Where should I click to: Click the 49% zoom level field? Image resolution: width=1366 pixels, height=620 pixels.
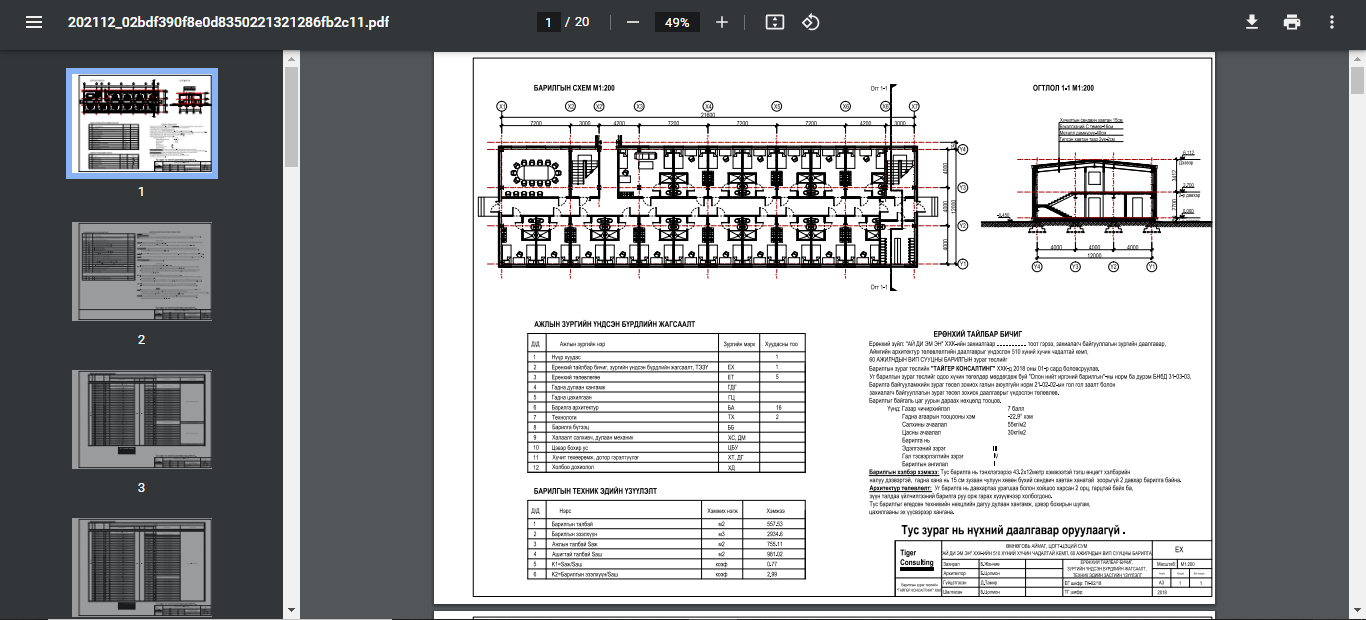(677, 22)
